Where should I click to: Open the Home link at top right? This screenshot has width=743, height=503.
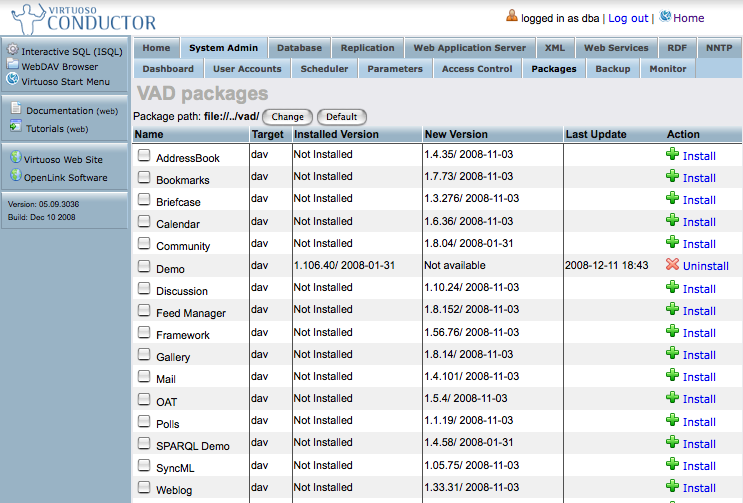[689, 18]
